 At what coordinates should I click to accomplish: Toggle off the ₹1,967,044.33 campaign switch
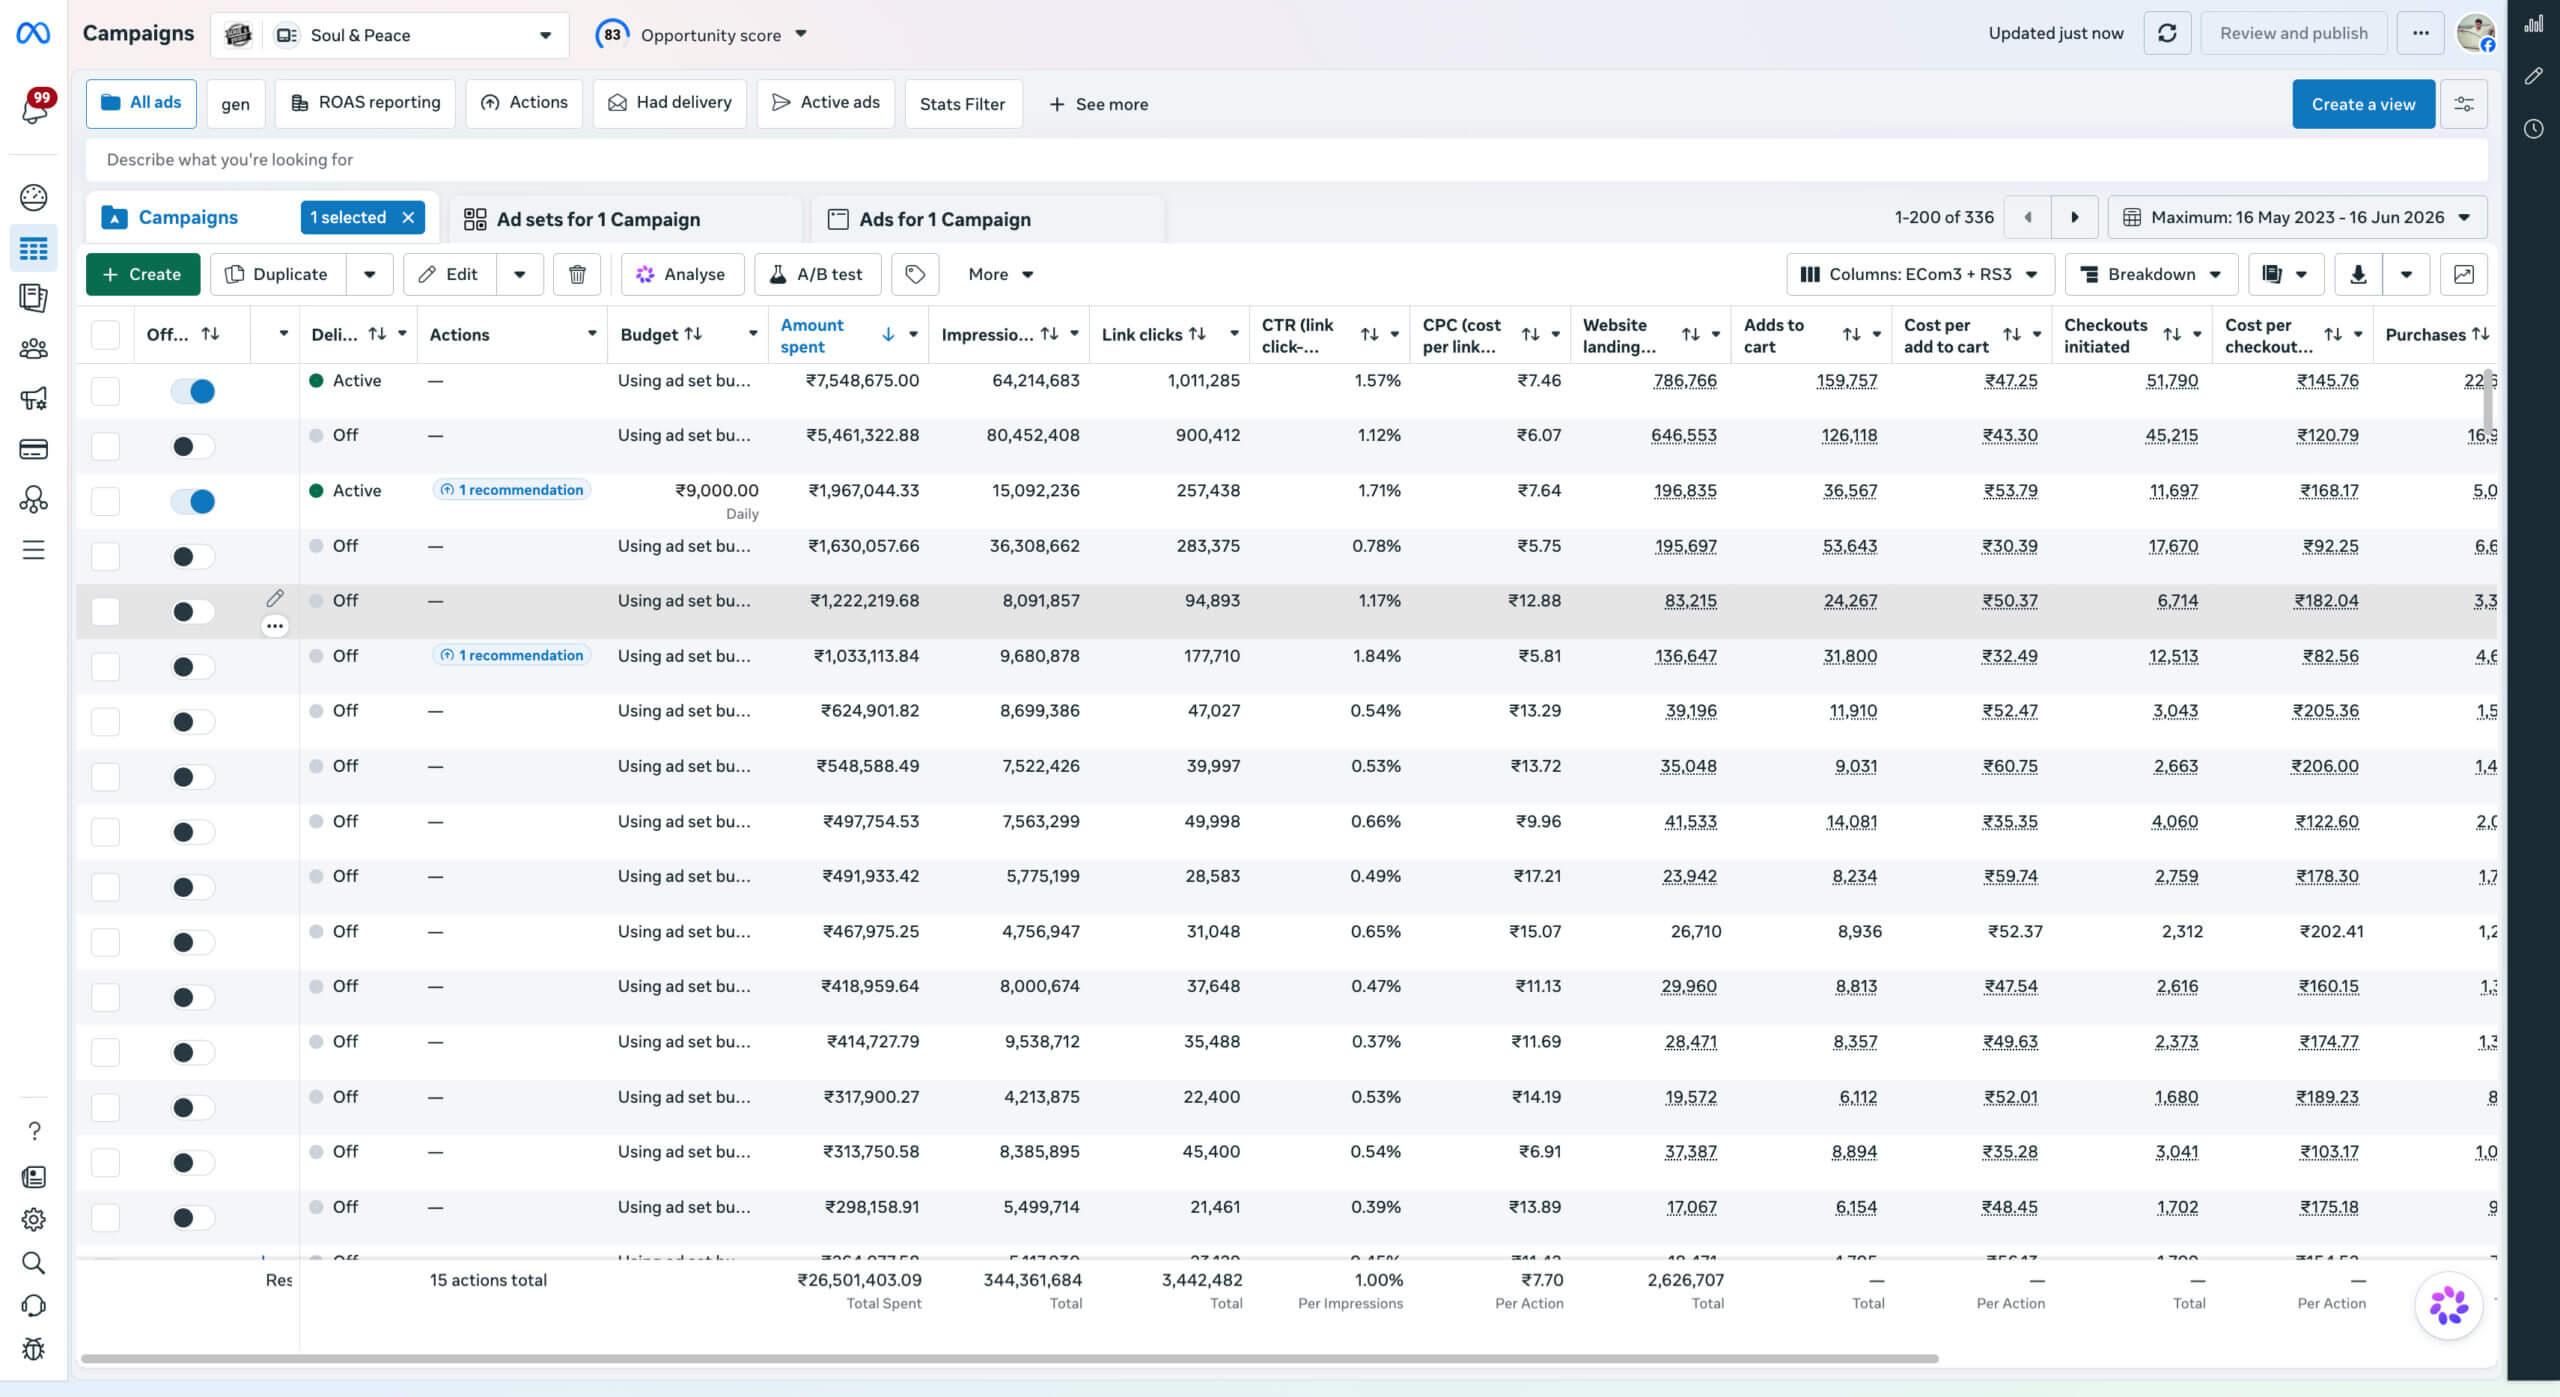pyautogui.click(x=192, y=501)
